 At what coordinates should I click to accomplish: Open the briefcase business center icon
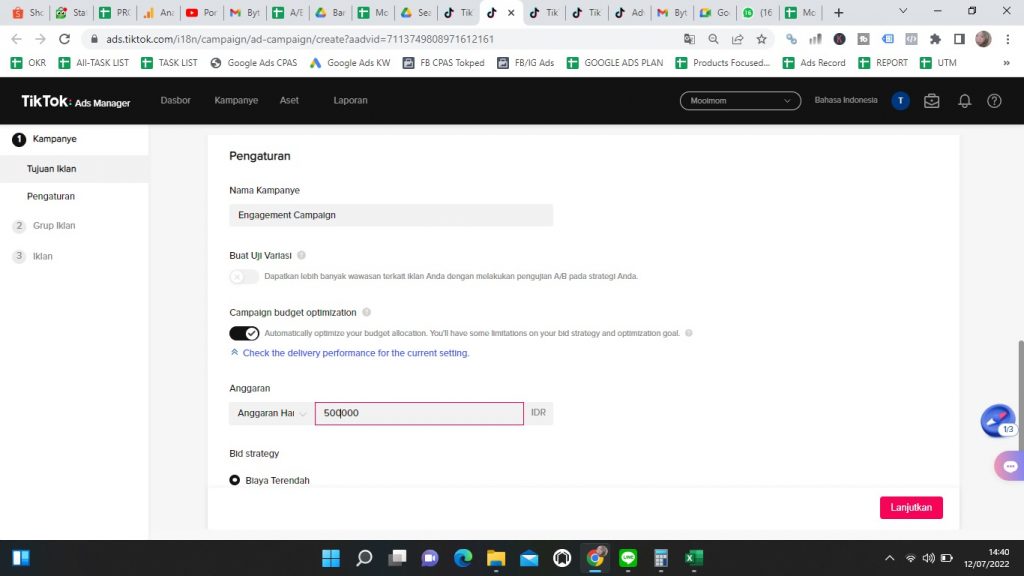tap(932, 101)
